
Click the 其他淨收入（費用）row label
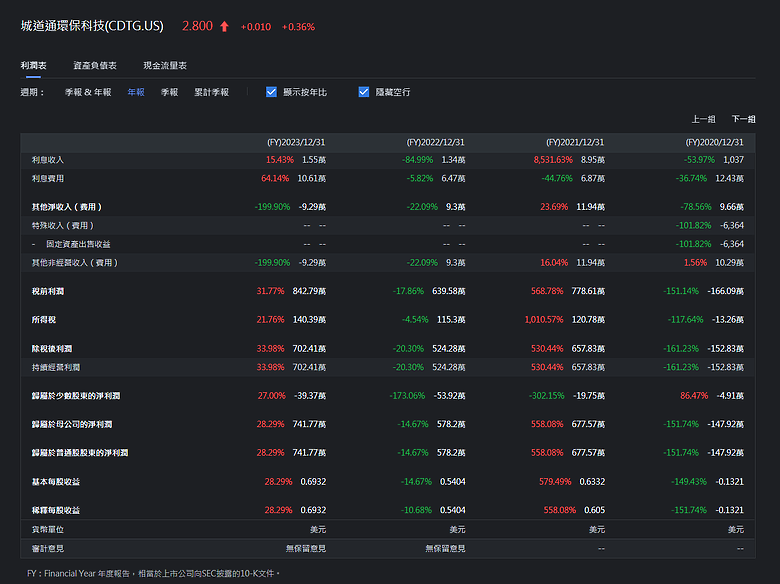click(67, 206)
